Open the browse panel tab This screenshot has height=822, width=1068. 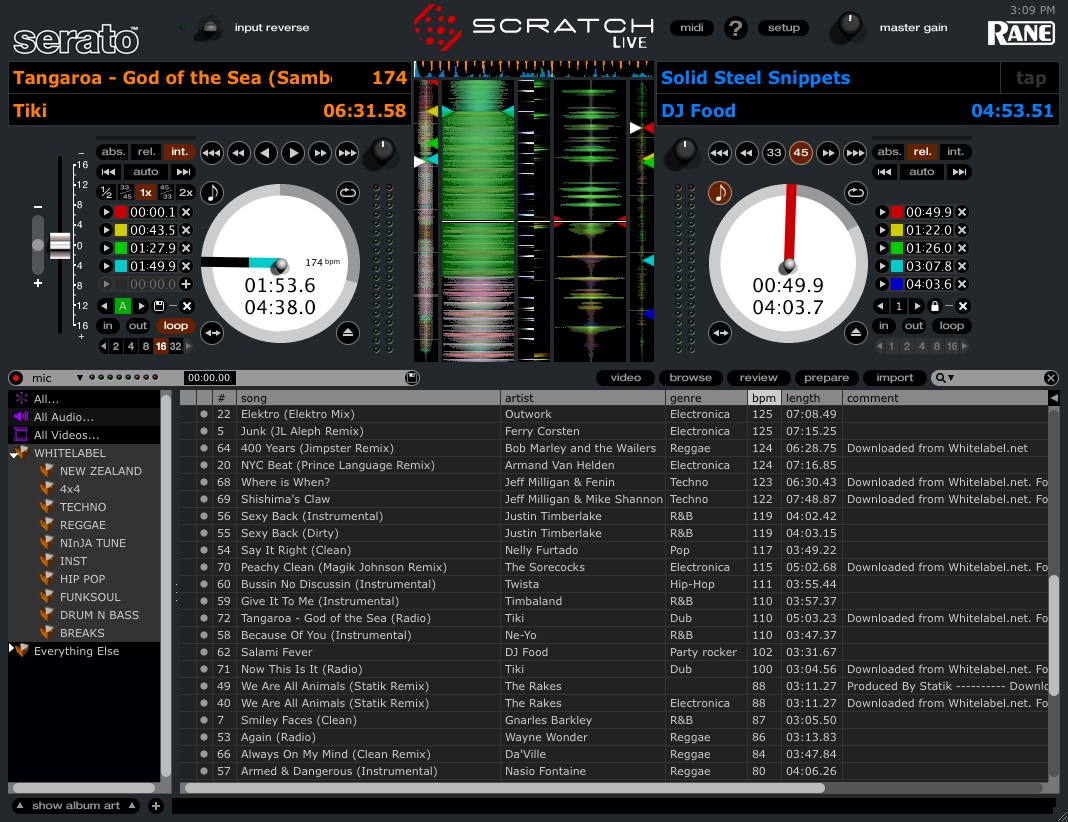coord(690,378)
